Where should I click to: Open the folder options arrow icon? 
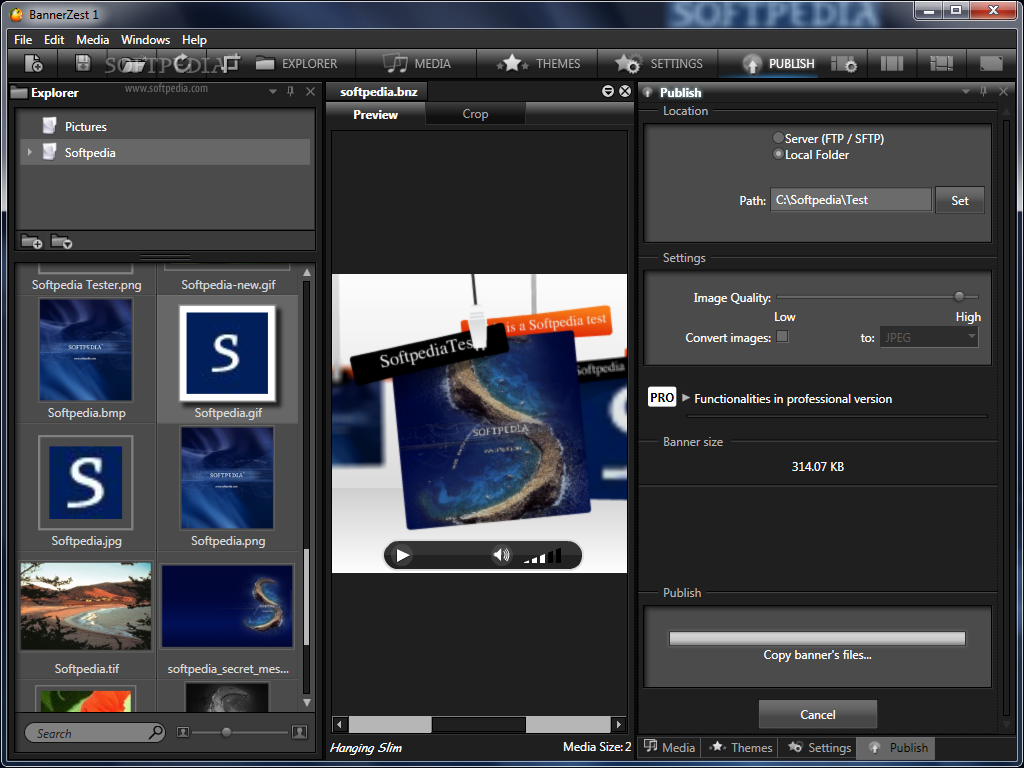point(61,242)
